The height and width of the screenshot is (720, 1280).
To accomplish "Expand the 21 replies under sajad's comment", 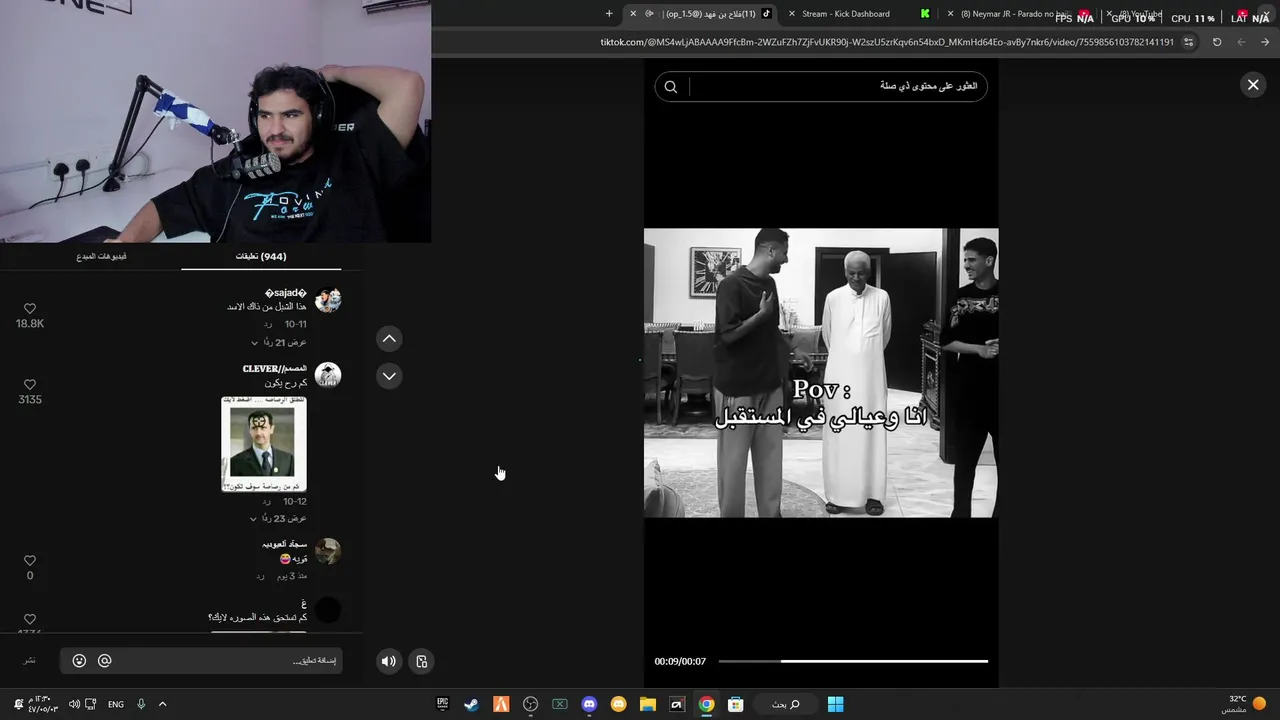I will click(279, 342).
